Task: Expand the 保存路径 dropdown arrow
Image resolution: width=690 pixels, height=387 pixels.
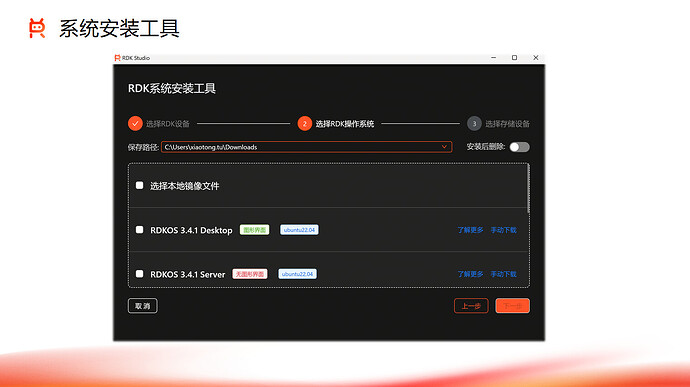Action: pos(444,147)
